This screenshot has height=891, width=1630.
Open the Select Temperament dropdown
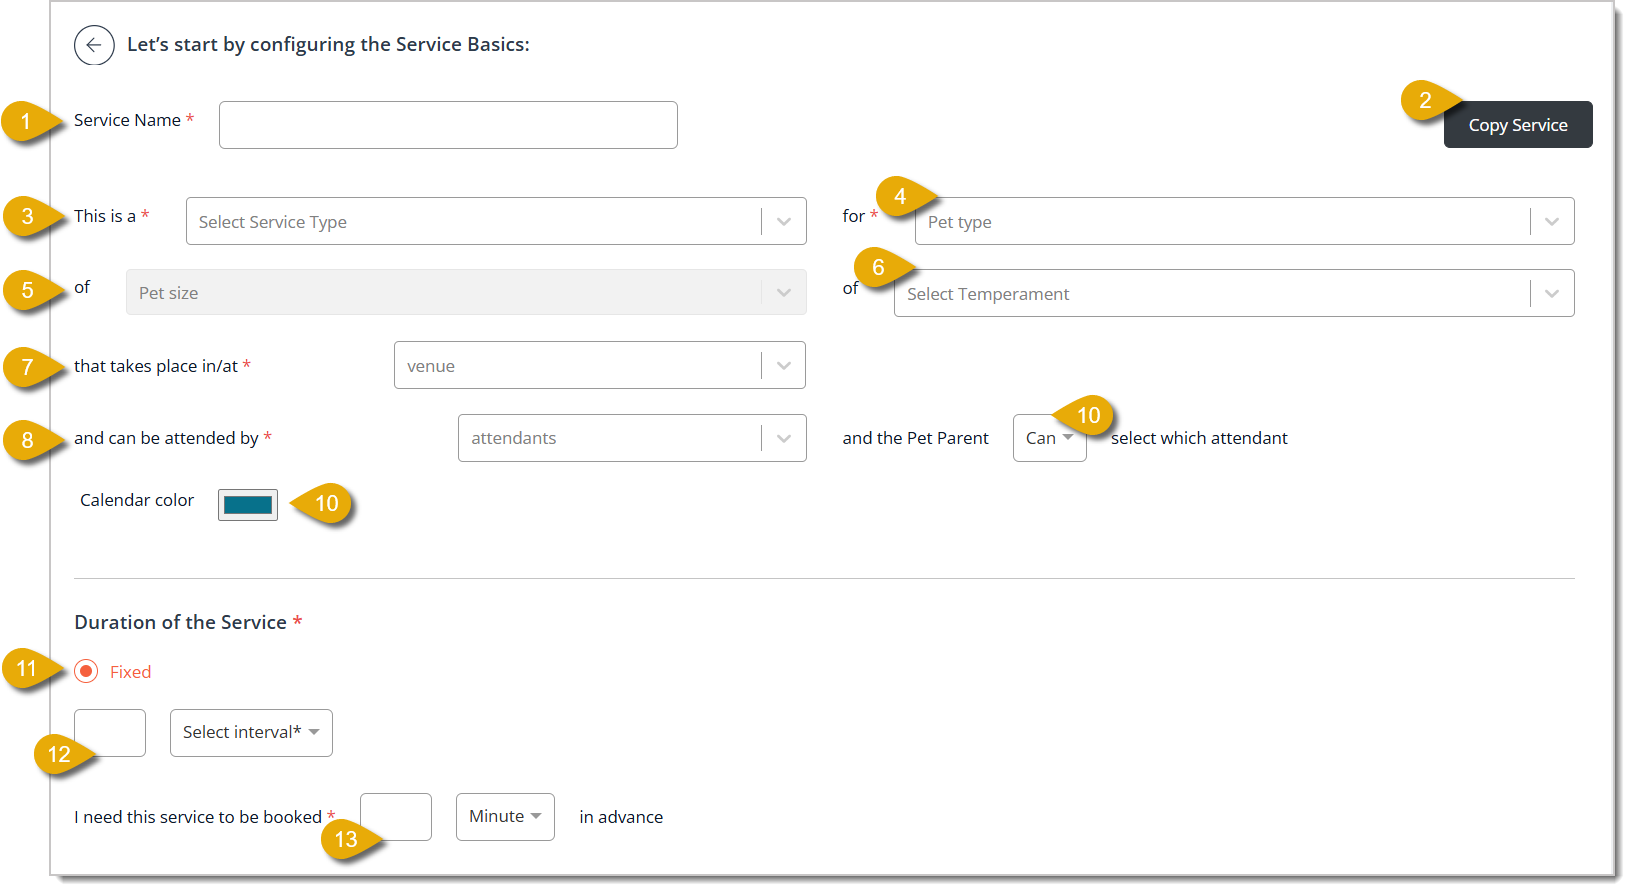[1234, 293]
